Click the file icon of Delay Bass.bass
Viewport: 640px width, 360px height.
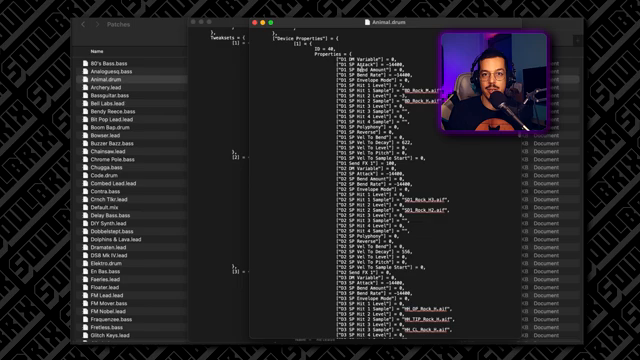point(85,216)
